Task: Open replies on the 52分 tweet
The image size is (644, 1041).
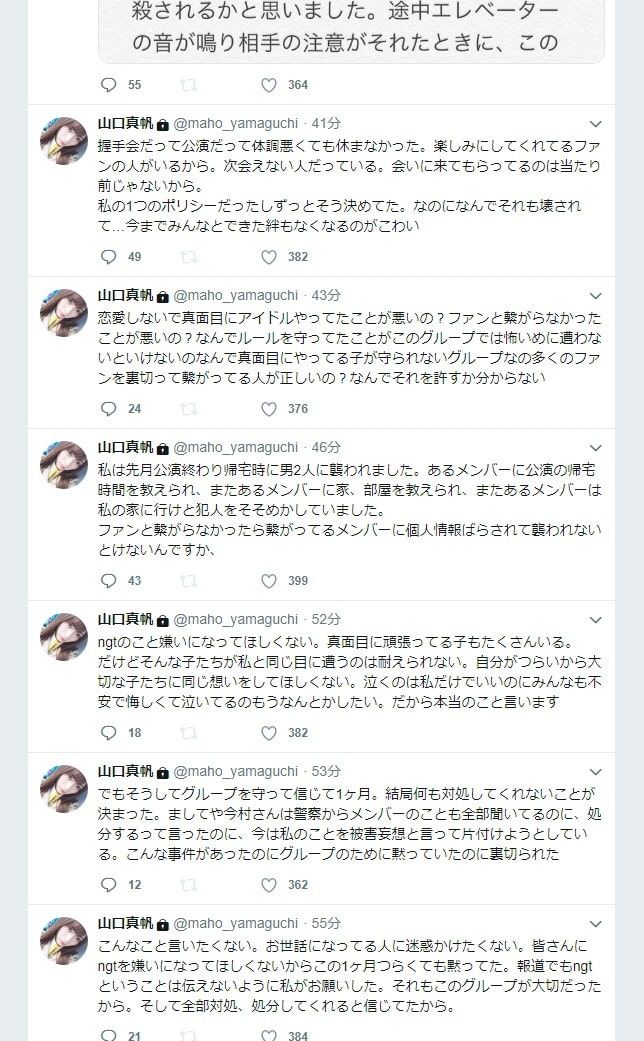Action: 108,733
